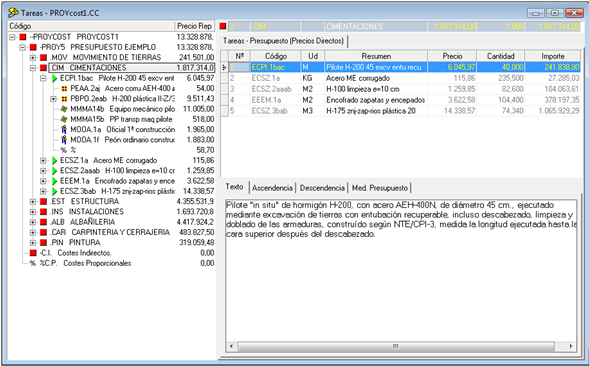Image resolution: width=589 pixels, height=366 pixels.
Task: Select table row EEEM.1a Encofrado zapatas y encepados
Action: (x=400, y=100)
